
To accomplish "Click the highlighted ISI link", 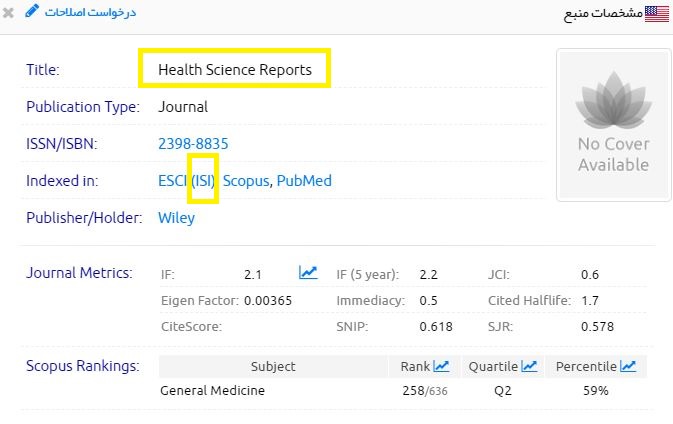I will pos(203,181).
